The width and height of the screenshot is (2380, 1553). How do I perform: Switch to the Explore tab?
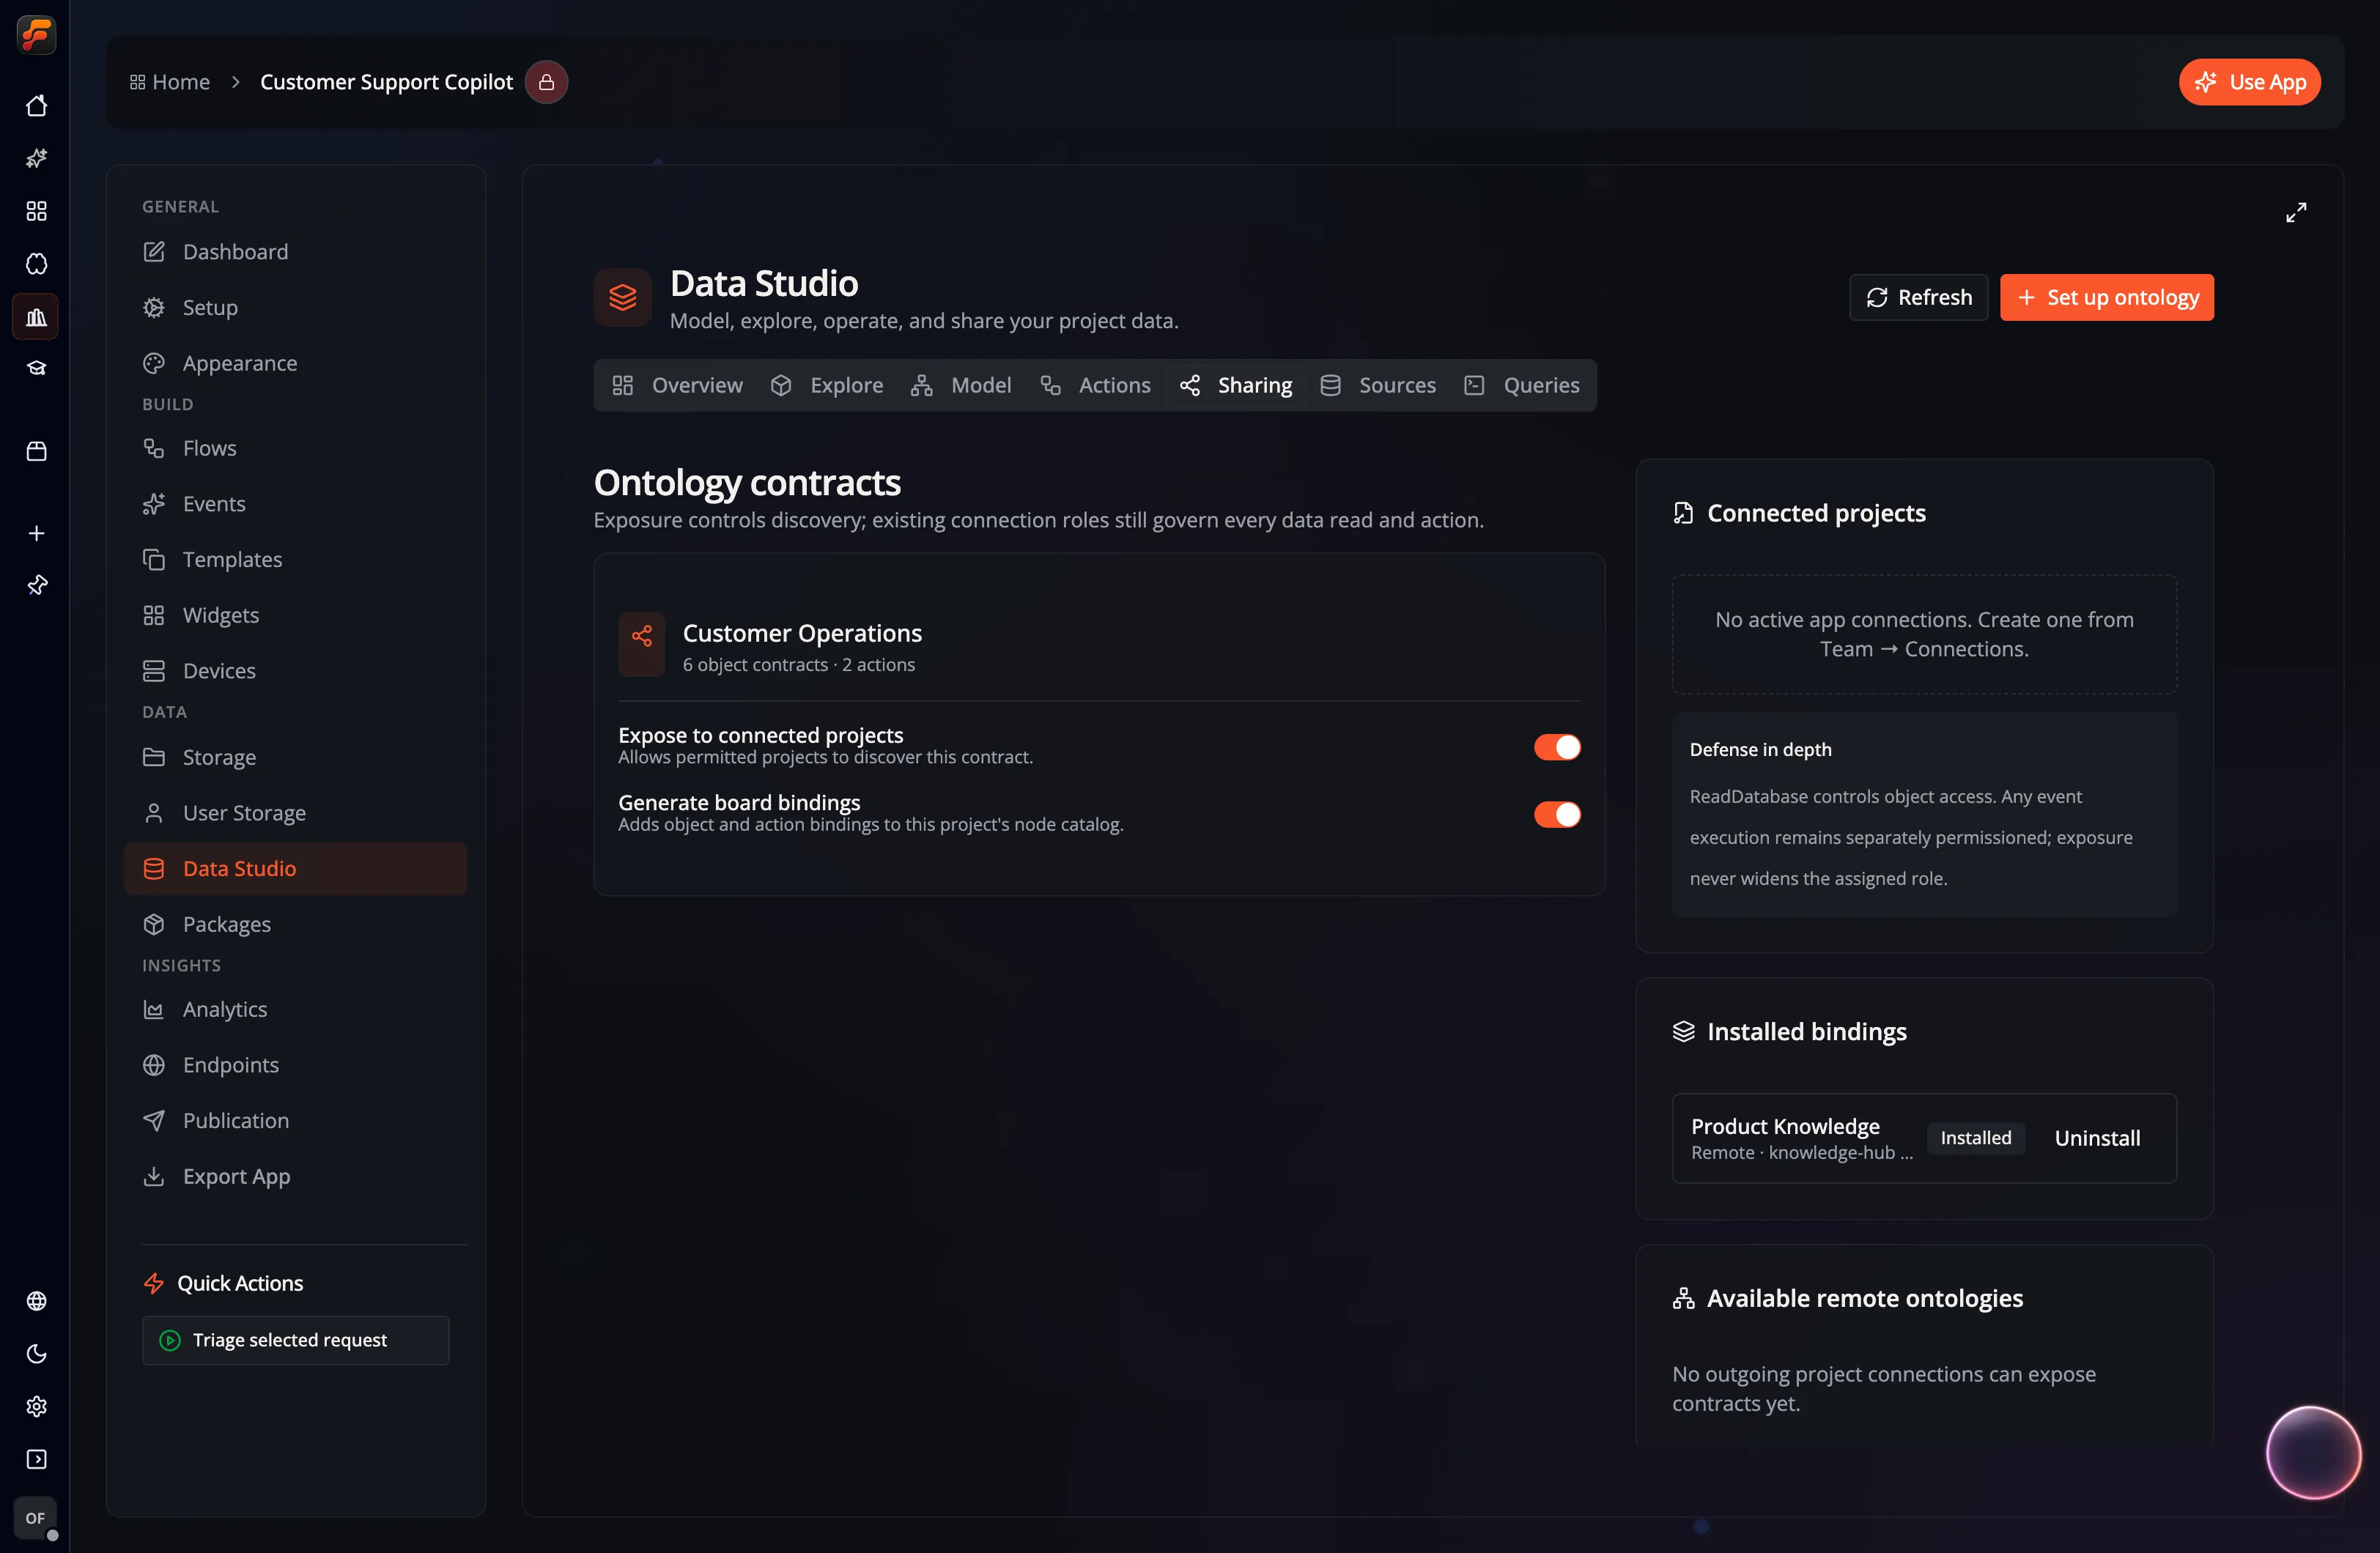[x=827, y=385]
